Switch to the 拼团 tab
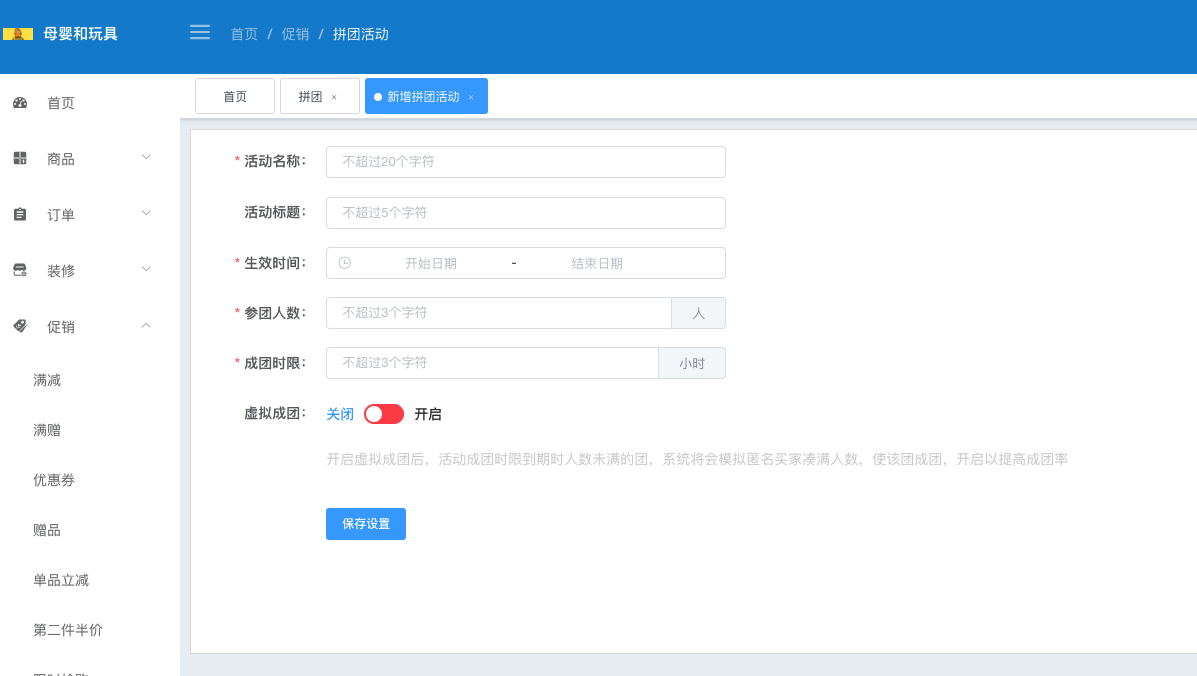1197x676 pixels. (x=320, y=96)
